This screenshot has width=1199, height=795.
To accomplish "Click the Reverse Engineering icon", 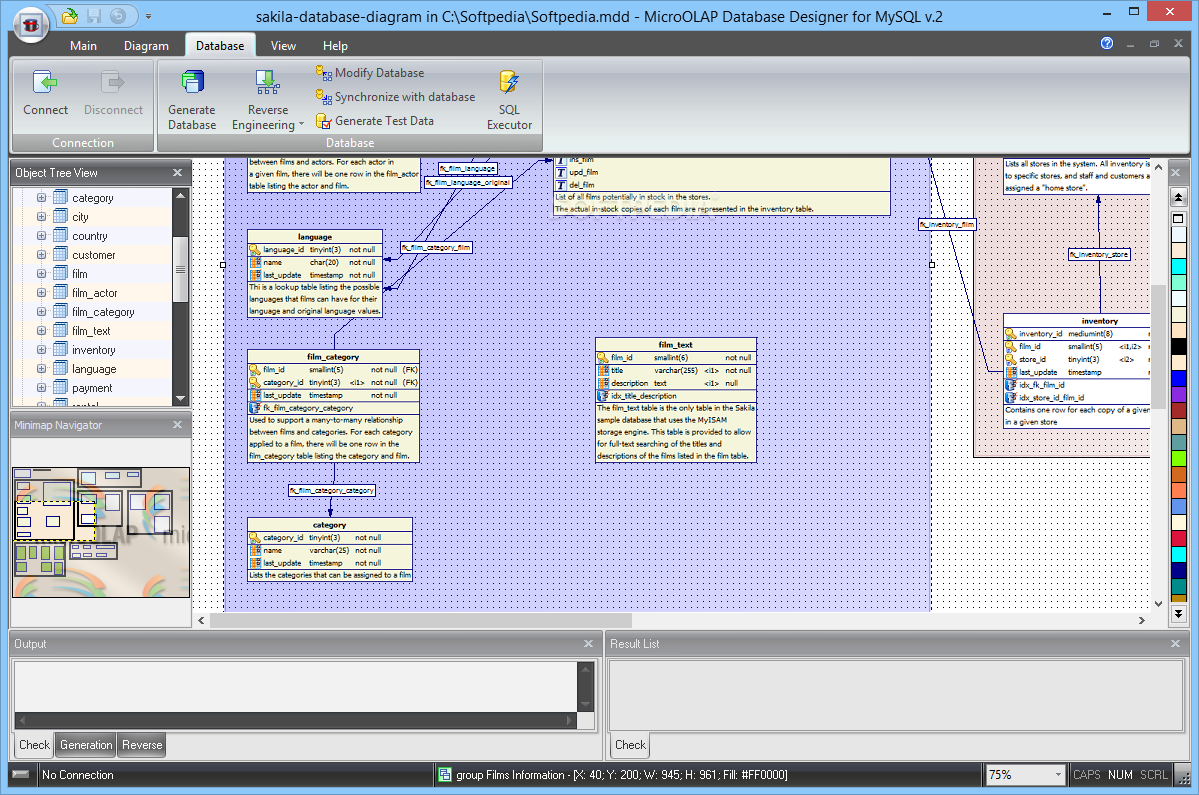I will pos(268,82).
